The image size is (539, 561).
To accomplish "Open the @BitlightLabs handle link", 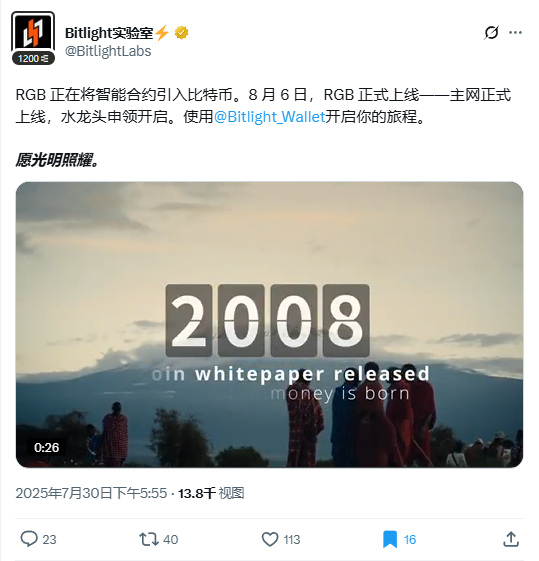I will [108, 51].
